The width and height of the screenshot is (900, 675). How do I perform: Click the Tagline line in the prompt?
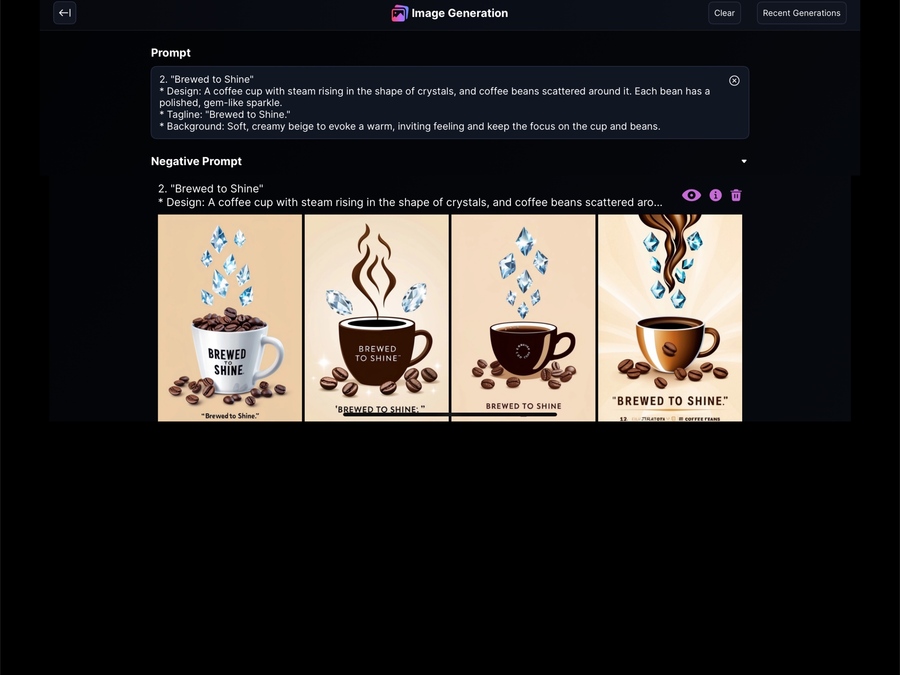[x=225, y=114]
